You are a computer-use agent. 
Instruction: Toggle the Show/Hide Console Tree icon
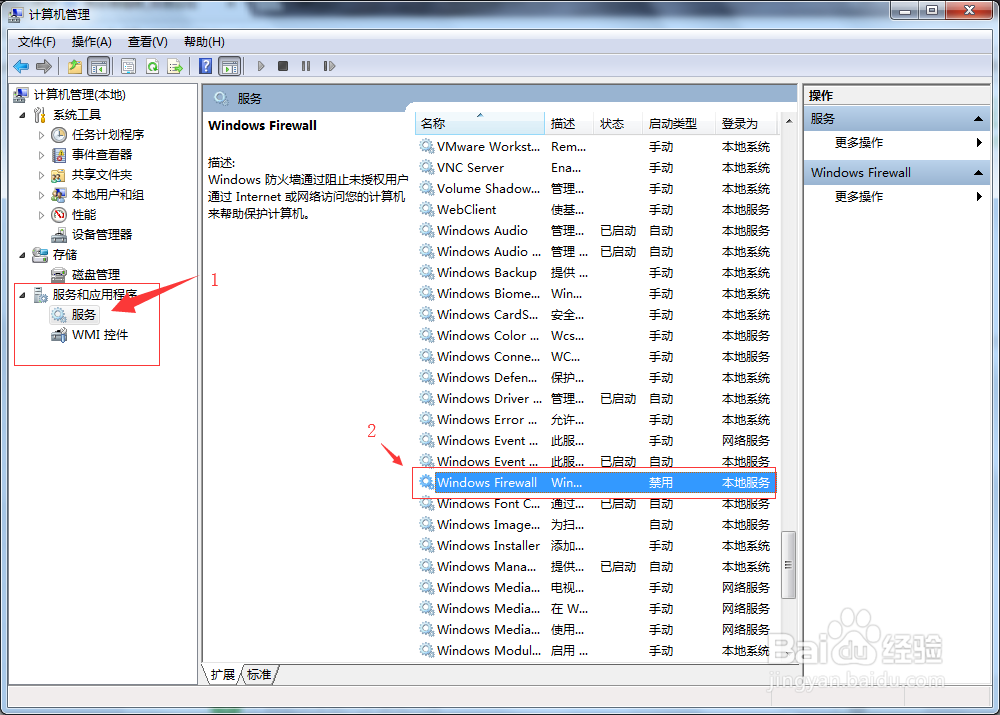[x=99, y=66]
